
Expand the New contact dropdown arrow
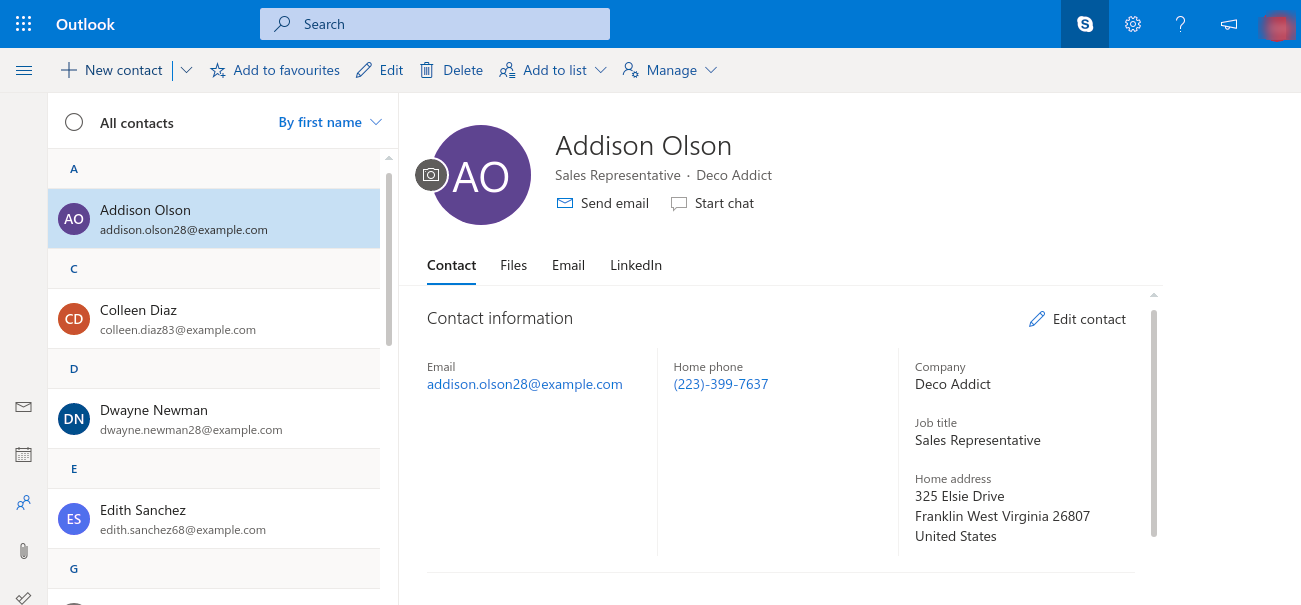186,70
